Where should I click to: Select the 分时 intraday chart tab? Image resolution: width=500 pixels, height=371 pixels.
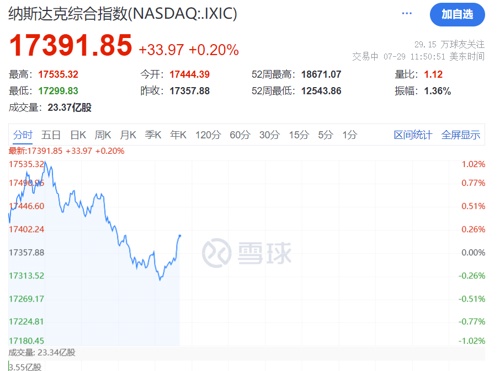tap(23, 135)
